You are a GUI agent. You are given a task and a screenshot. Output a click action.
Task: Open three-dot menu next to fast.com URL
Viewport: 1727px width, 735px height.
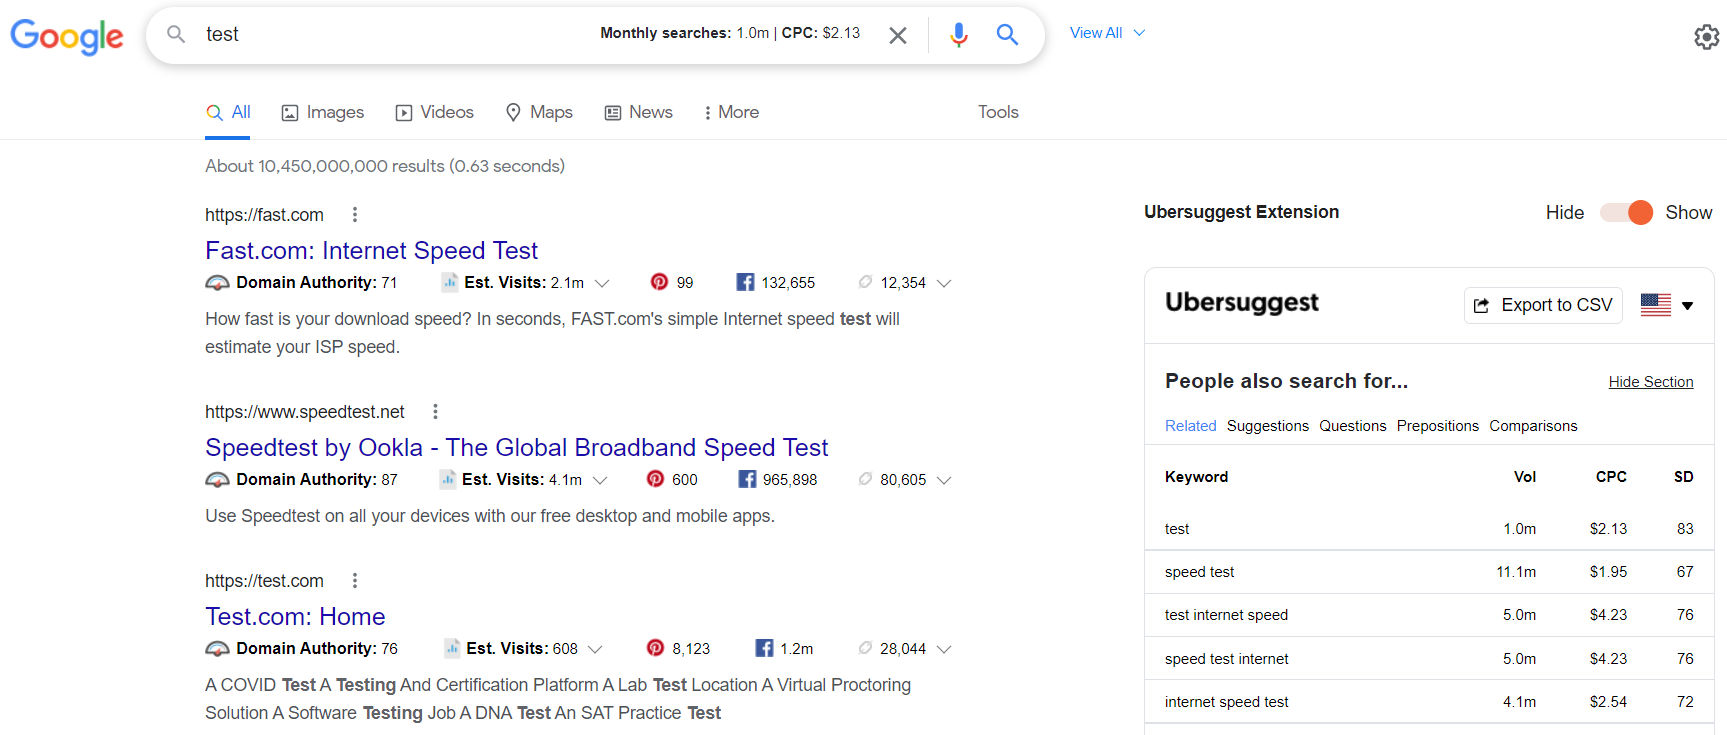355,215
